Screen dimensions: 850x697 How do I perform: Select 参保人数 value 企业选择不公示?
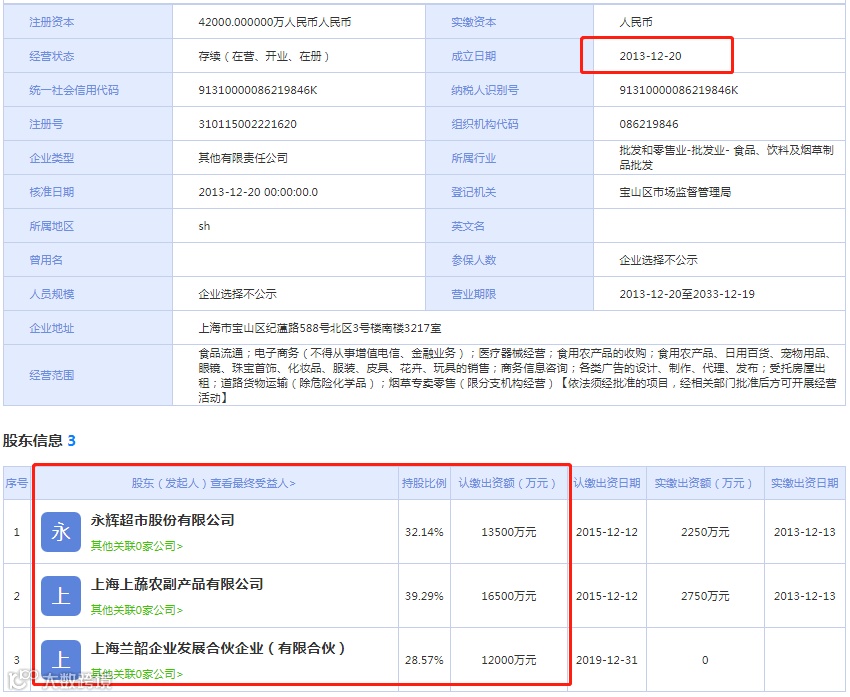click(x=658, y=260)
